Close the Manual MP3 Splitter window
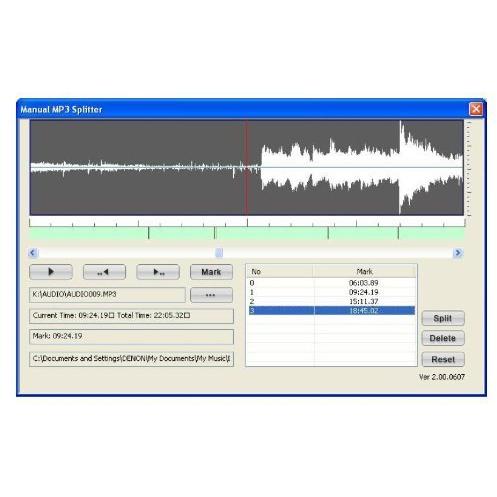The image size is (497, 497). (x=476, y=109)
